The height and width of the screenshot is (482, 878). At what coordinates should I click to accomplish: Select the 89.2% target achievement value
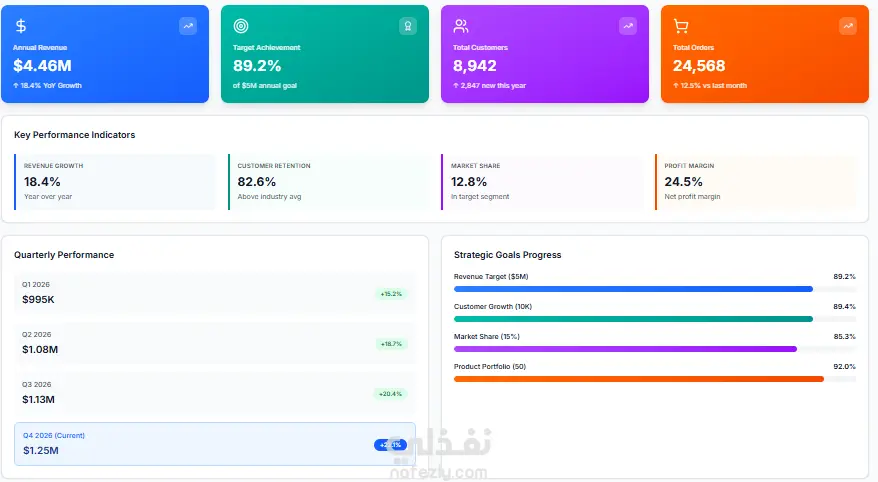(257, 65)
